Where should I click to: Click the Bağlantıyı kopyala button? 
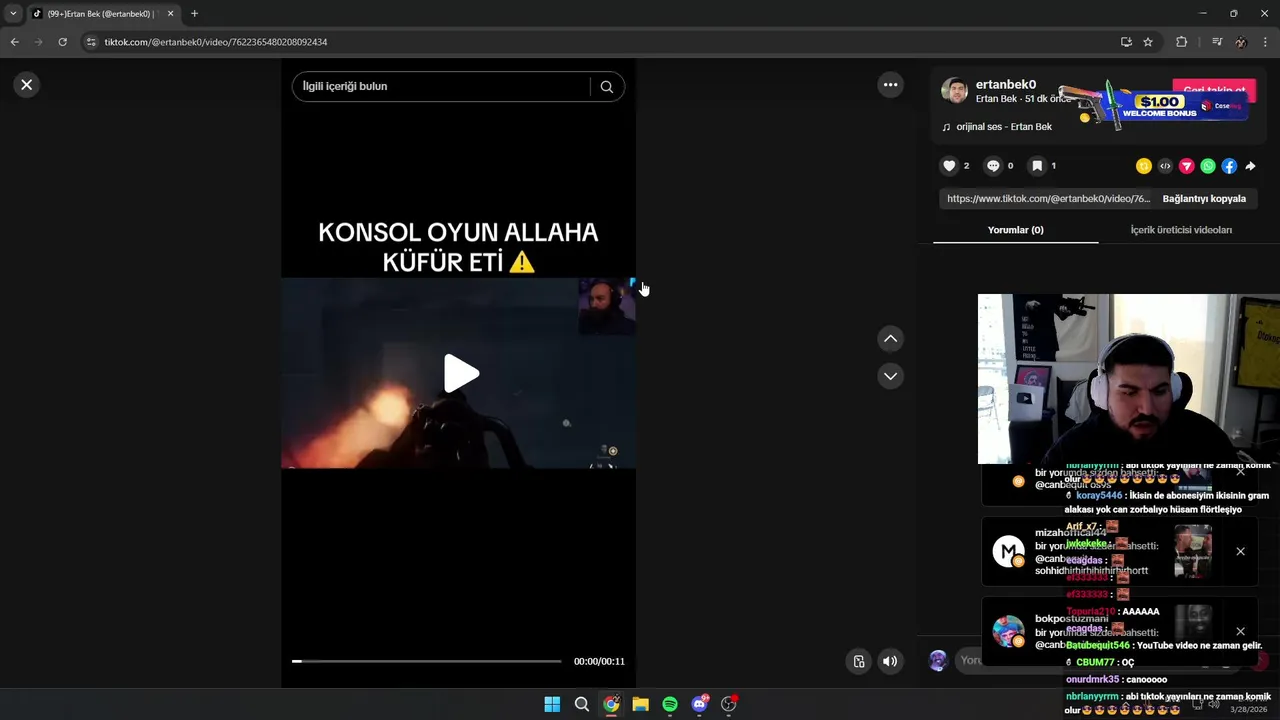(1204, 199)
